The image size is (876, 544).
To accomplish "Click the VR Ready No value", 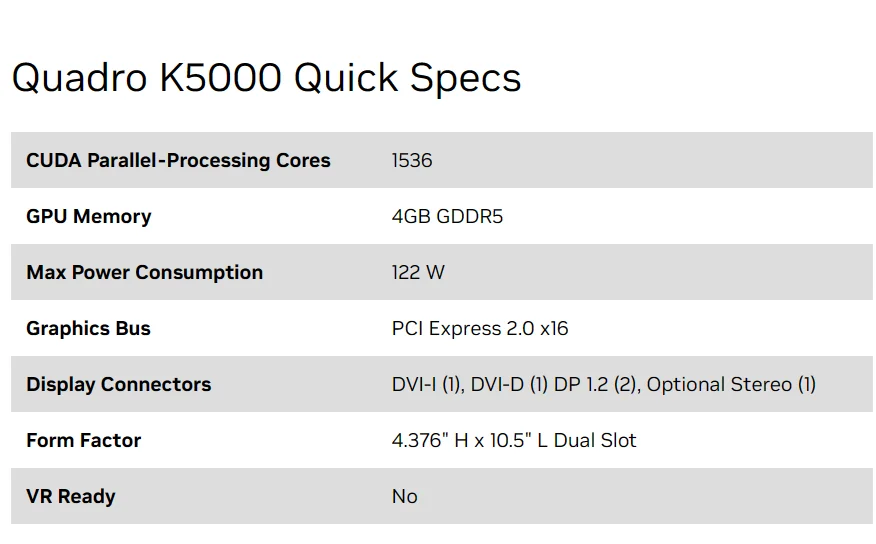I will (404, 496).
